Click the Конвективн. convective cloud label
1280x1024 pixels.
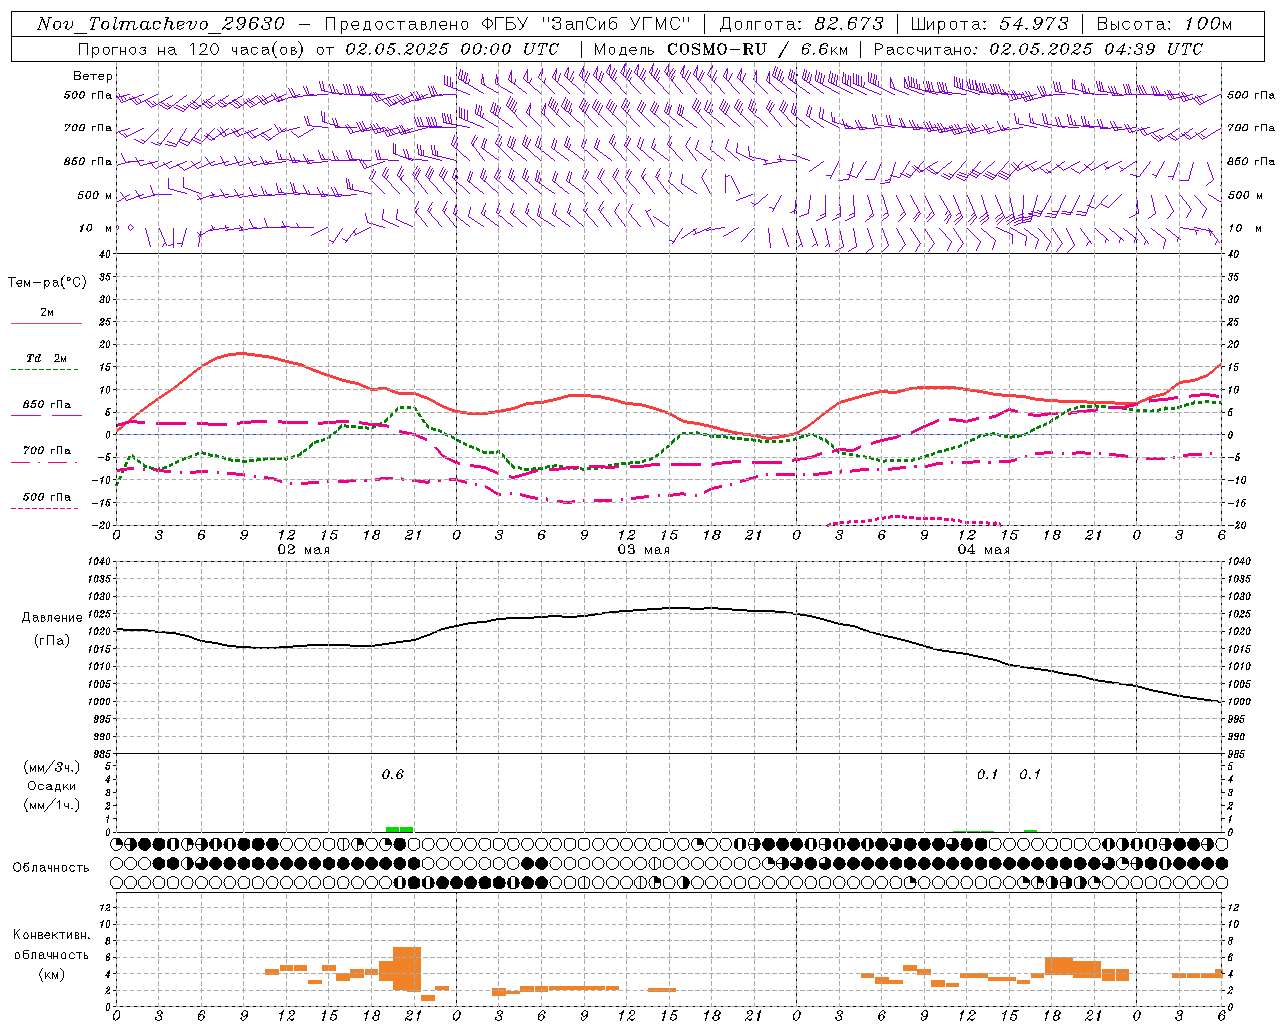point(52,935)
